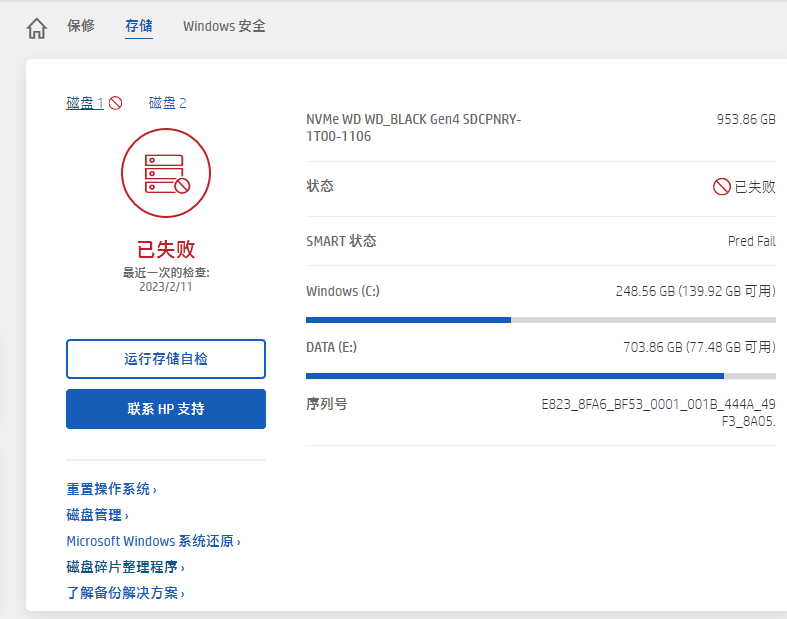Open 磁盘碎片整理程序 link
This screenshot has height=619, width=787.
123,567
